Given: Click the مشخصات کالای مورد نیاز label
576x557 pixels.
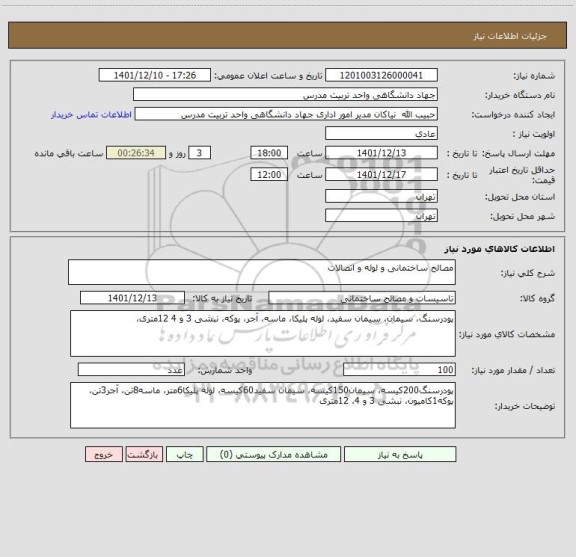Looking at the screenshot, I should point(507,334).
